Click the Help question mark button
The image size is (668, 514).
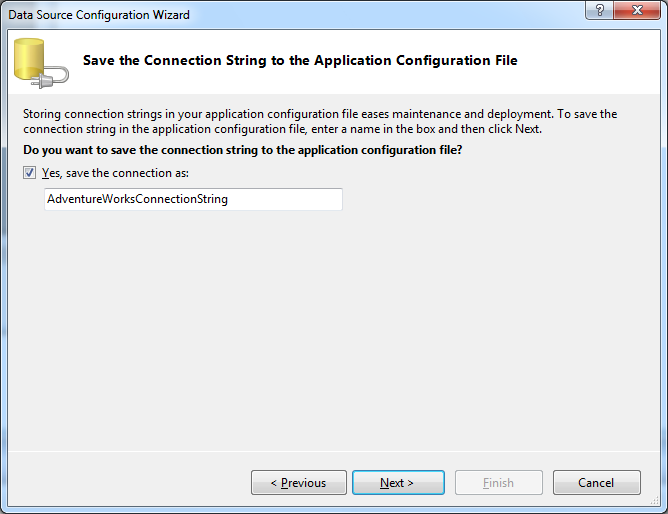(x=599, y=9)
